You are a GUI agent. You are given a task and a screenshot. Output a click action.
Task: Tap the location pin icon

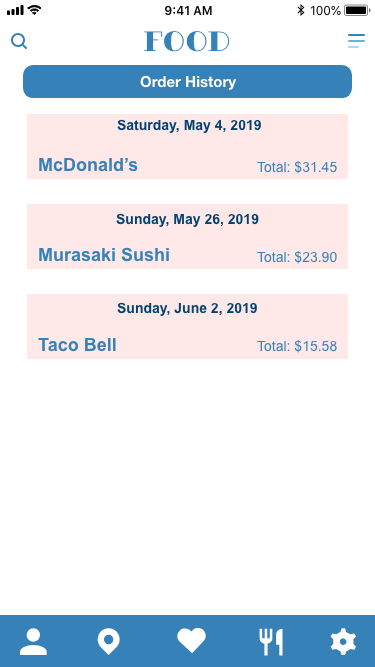click(108, 642)
